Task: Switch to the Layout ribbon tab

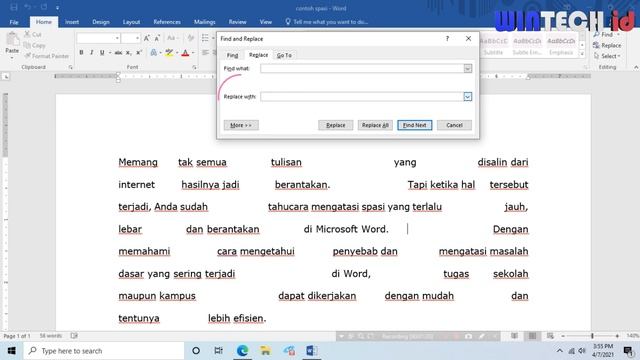Action: [x=131, y=22]
